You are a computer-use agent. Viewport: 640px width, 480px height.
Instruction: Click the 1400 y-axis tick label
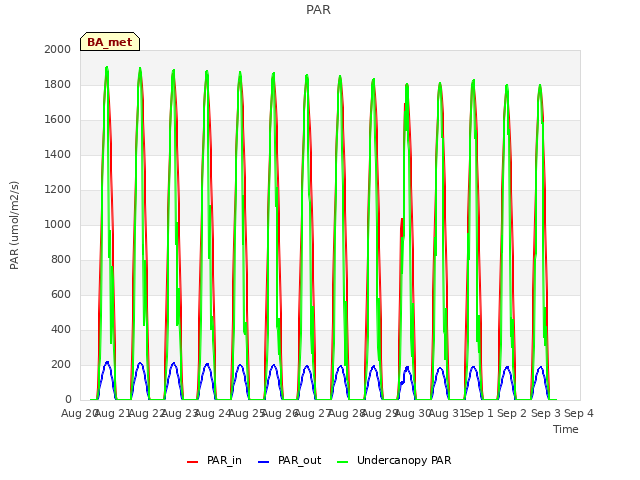click(x=58, y=154)
